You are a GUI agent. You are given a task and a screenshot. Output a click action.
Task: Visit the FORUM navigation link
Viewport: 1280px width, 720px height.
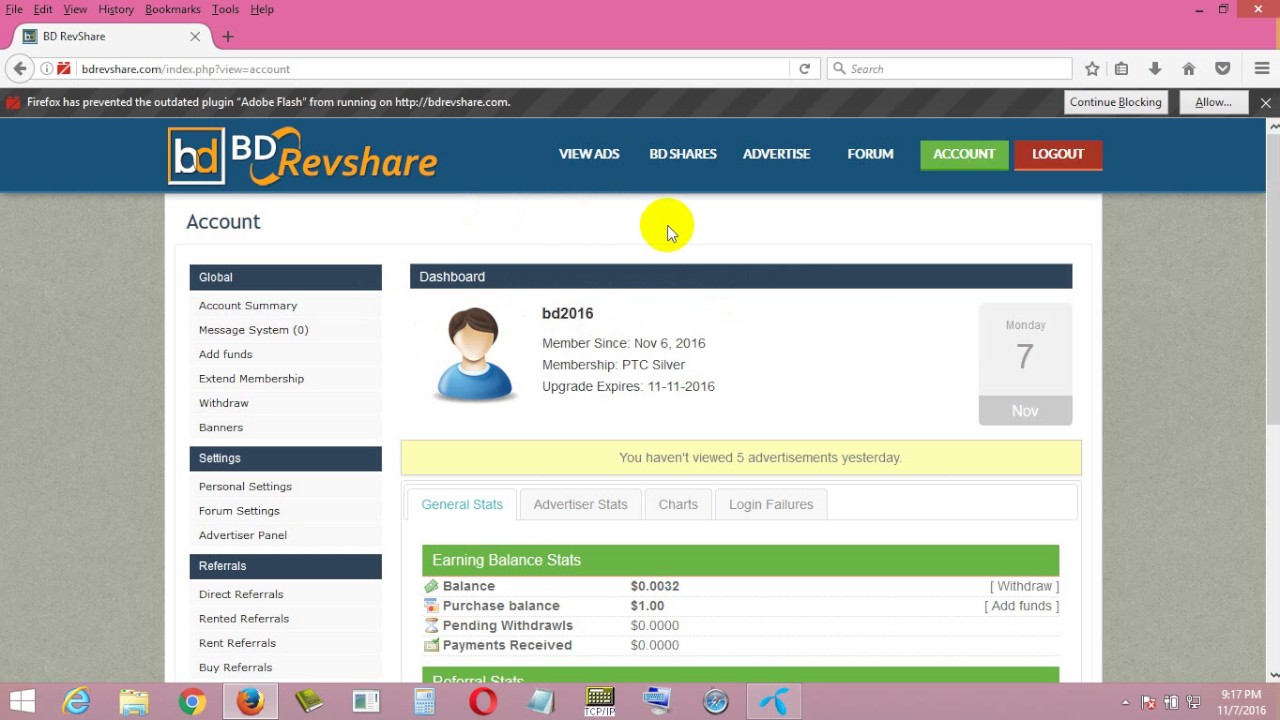pos(870,154)
